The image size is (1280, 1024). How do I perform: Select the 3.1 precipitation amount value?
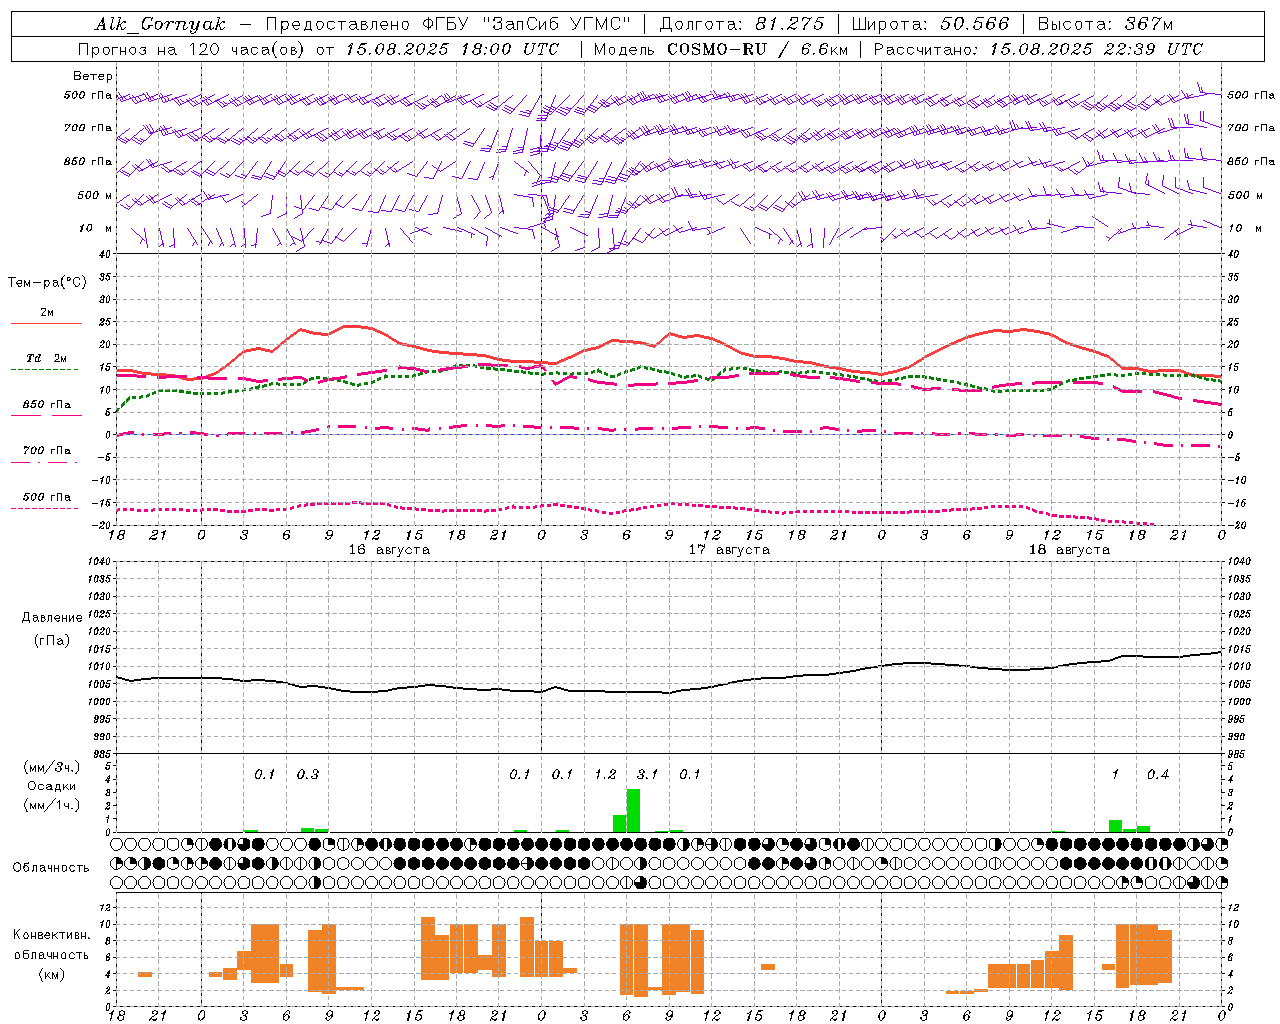click(647, 774)
